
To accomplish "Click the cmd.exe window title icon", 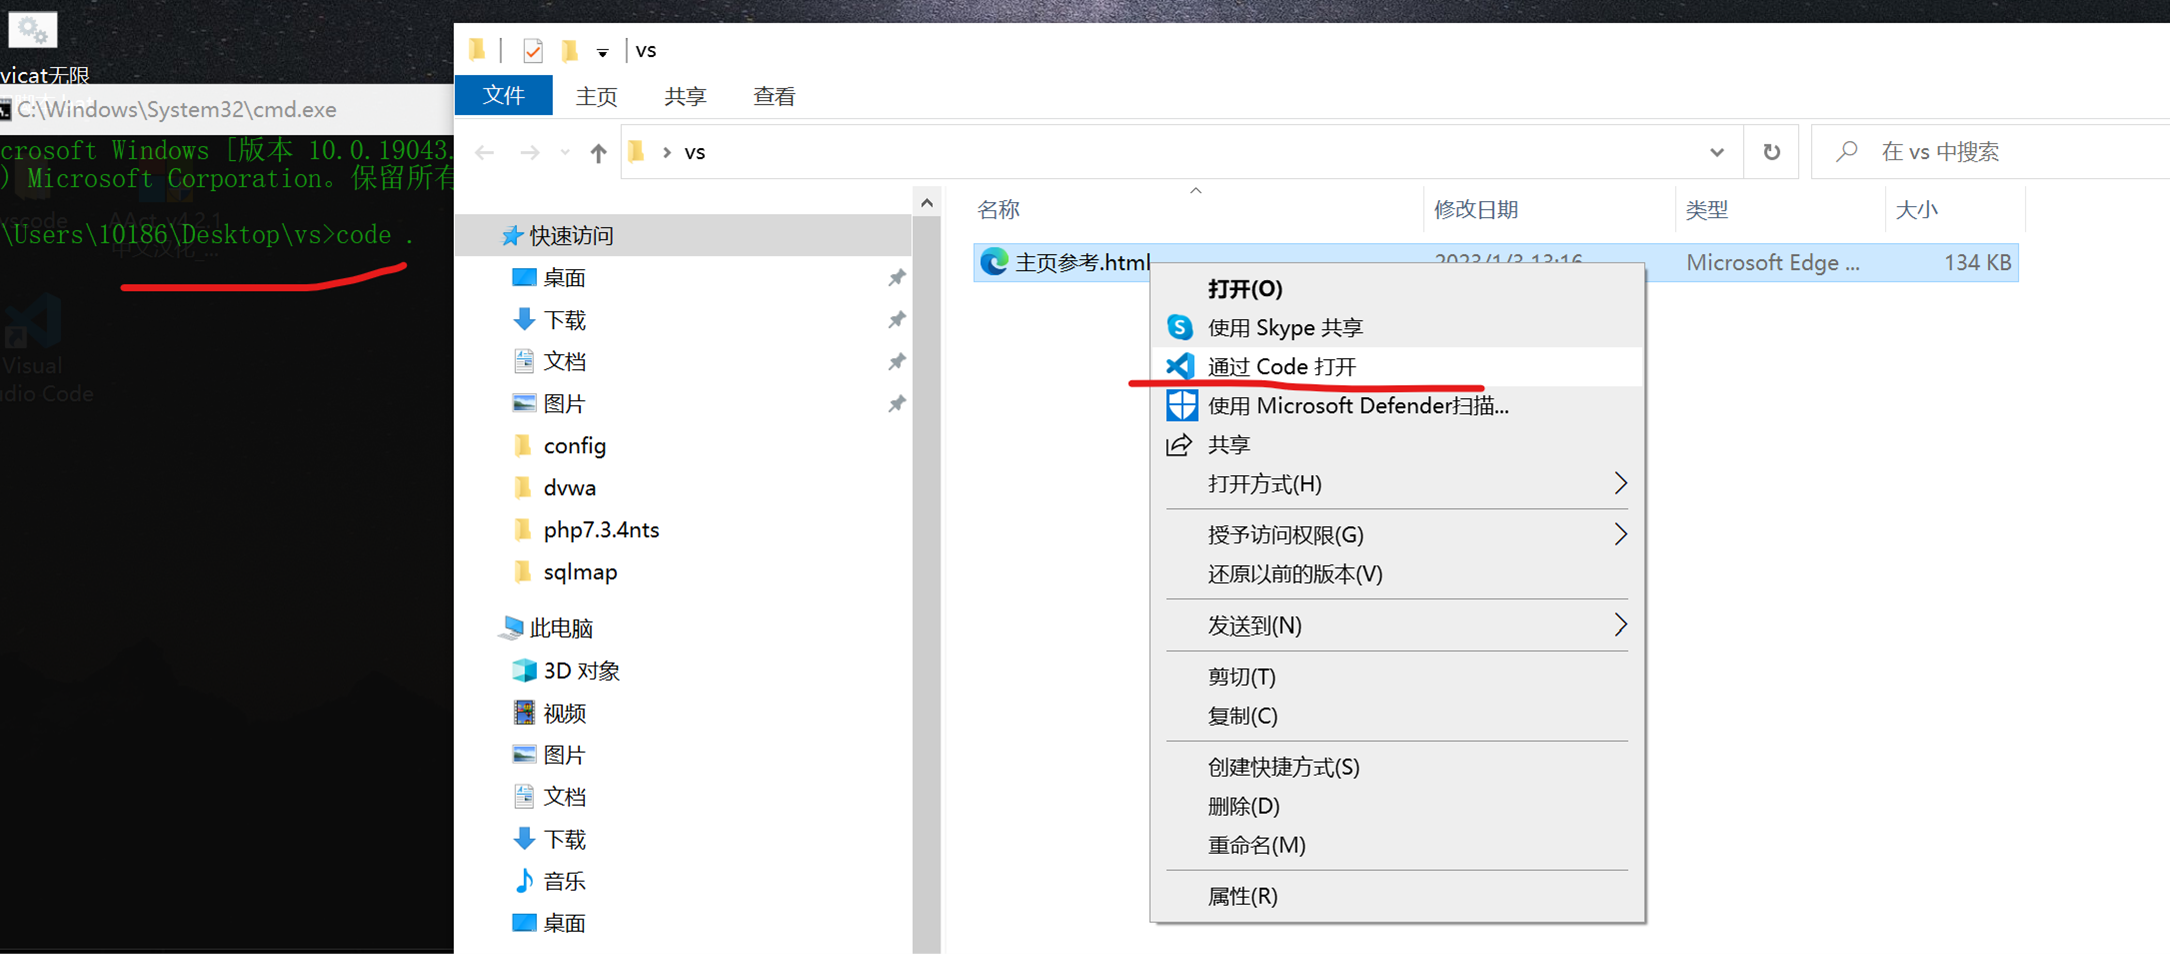I will 5,109.
